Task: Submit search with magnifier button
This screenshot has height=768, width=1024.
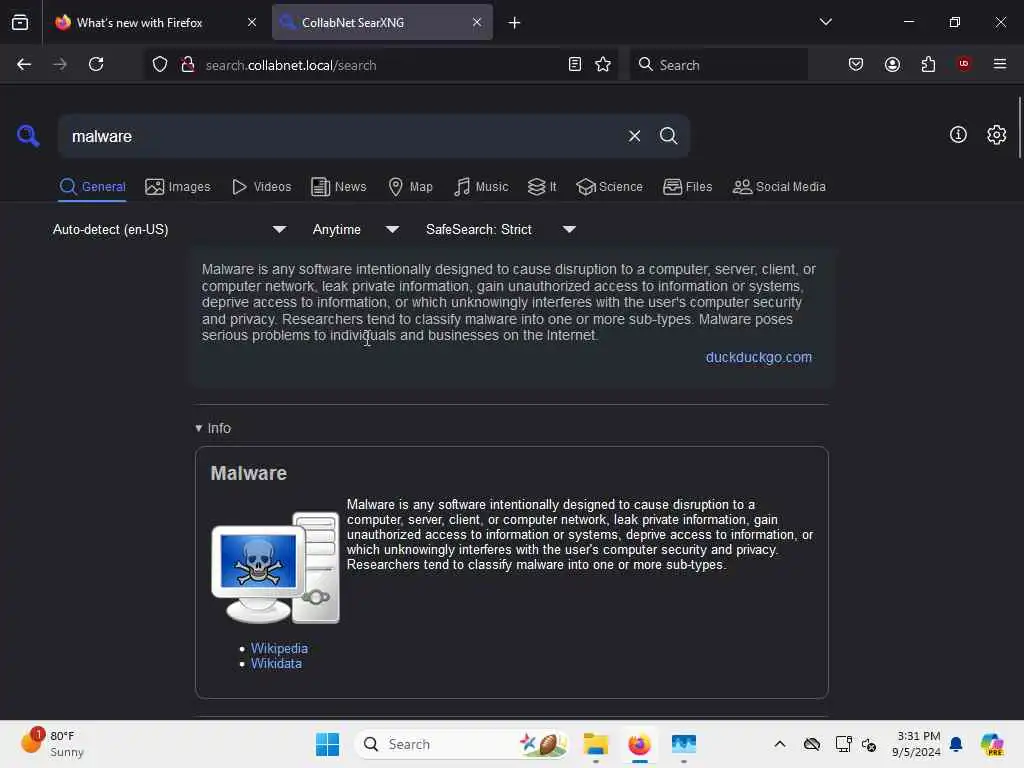Action: (668, 136)
